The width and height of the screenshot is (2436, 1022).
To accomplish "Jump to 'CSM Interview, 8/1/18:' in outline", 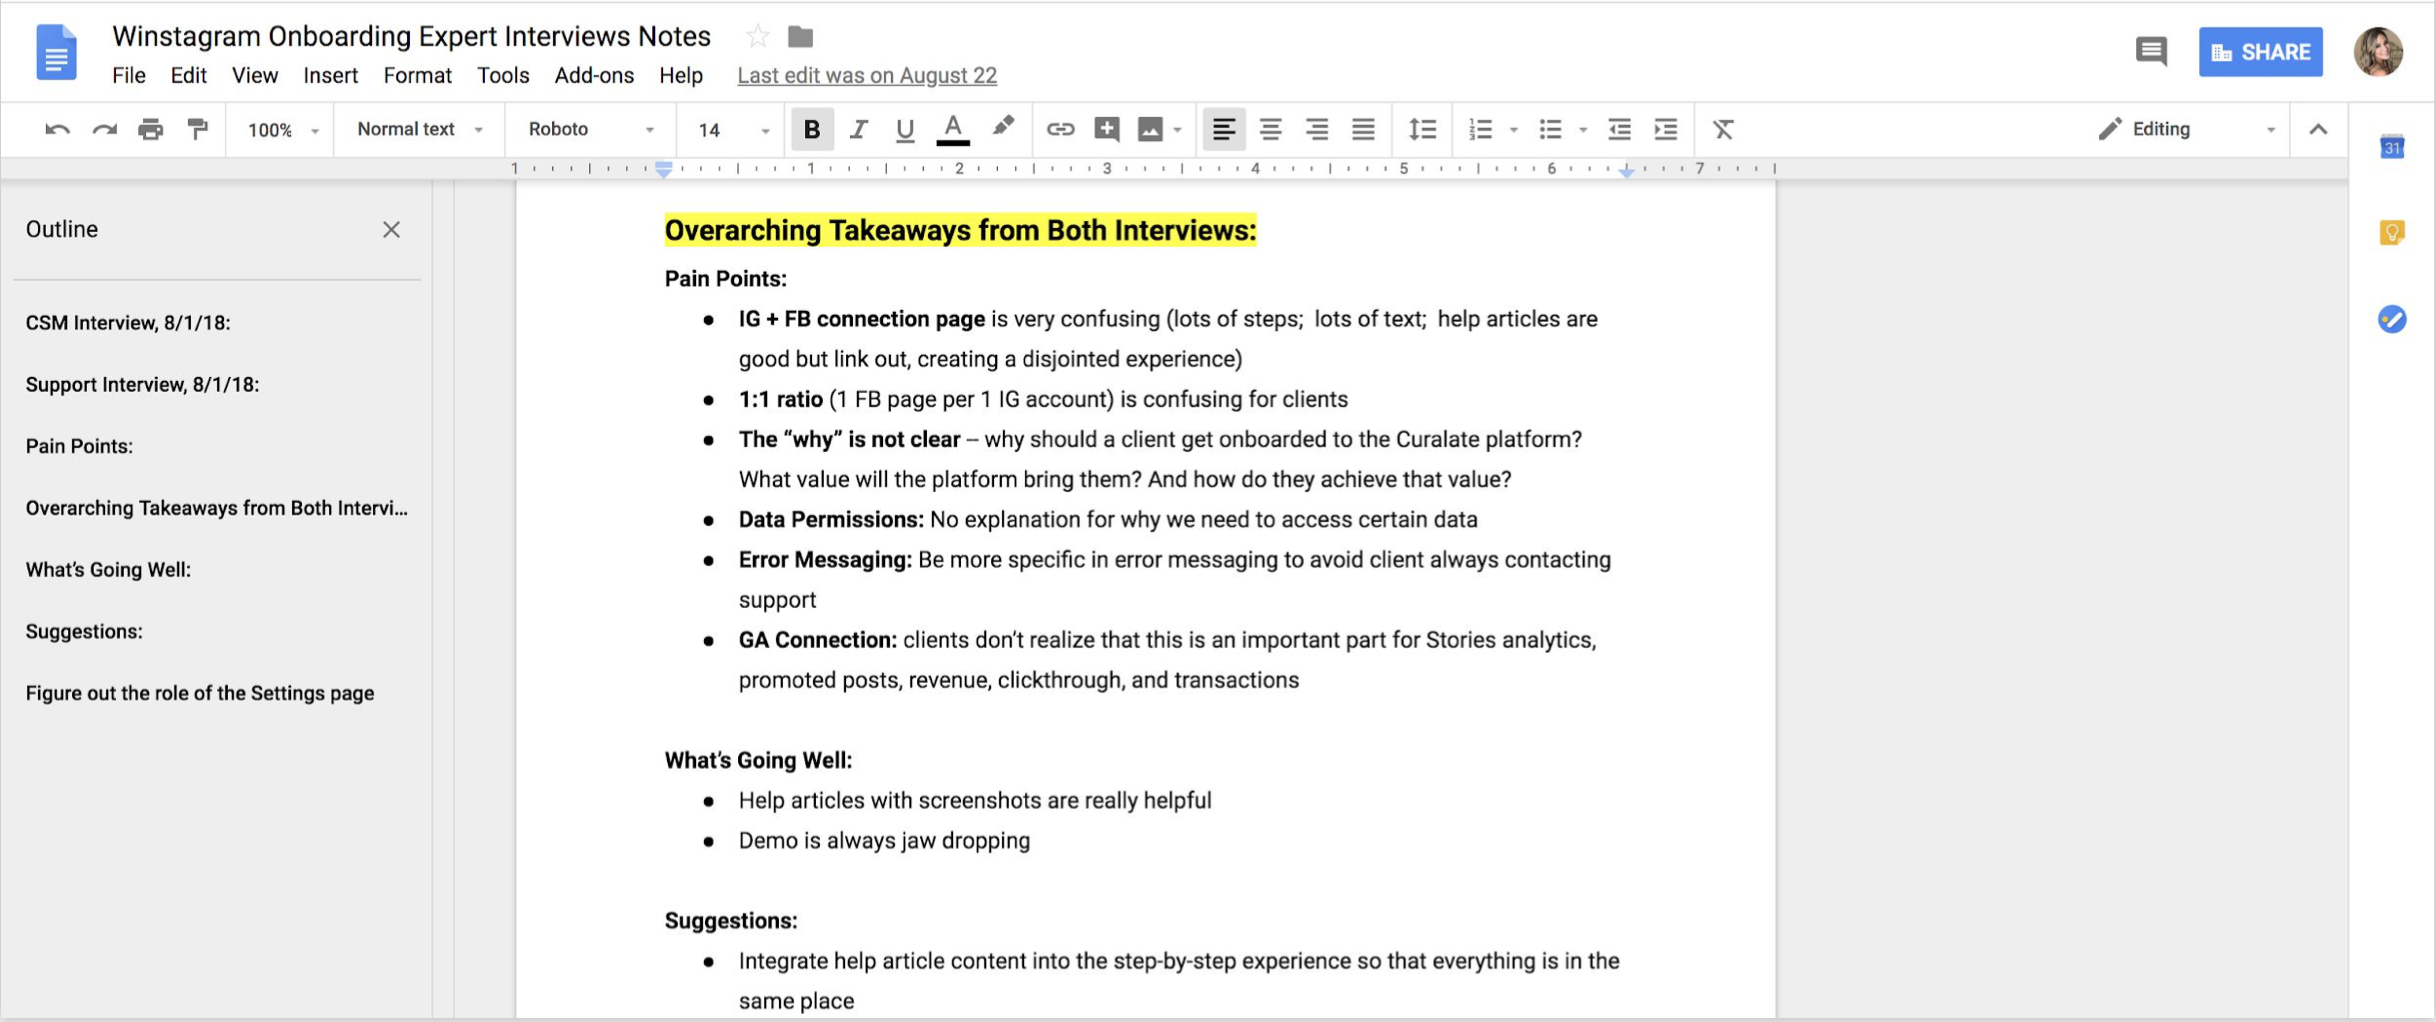I will click(128, 323).
